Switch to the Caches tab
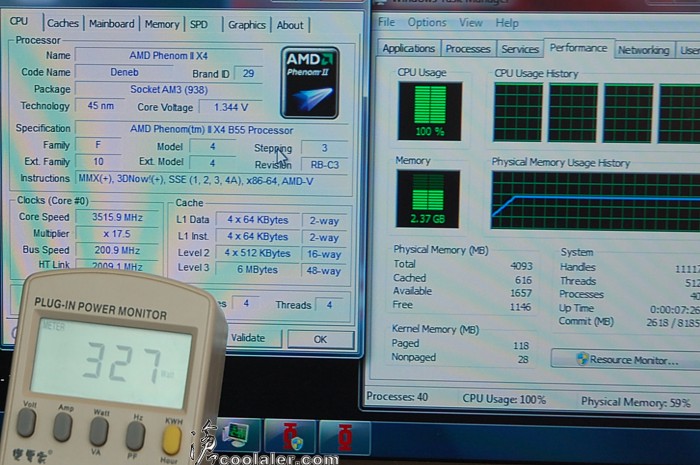Viewport: 700px width, 465px height. click(x=63, y=24)
